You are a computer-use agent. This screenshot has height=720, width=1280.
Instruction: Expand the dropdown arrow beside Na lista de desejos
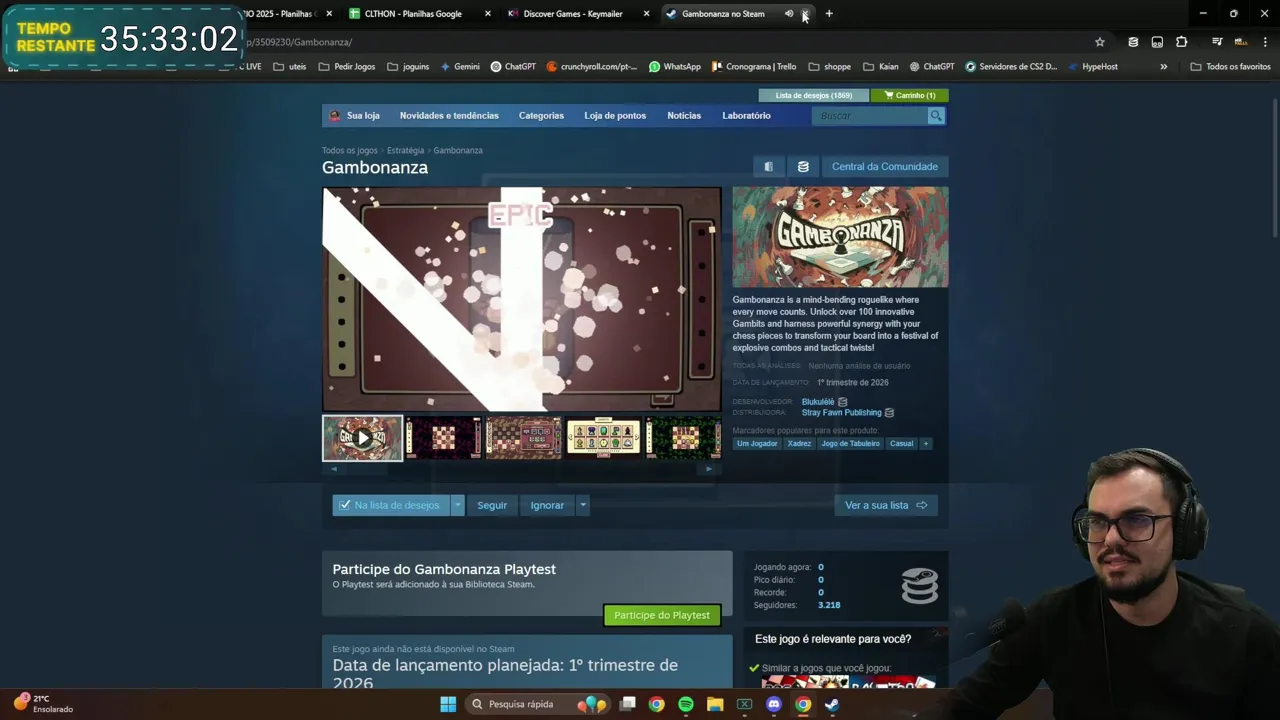(x=458, y=505)
